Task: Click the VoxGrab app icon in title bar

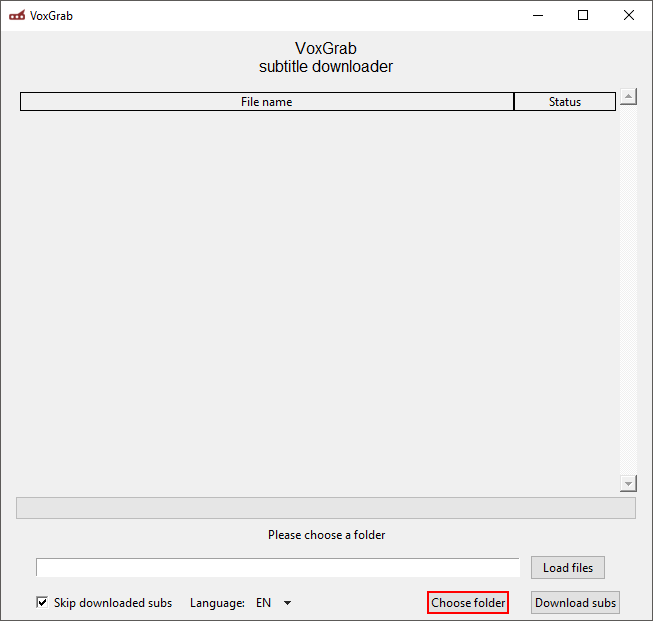Action: [x=17, y=15]
